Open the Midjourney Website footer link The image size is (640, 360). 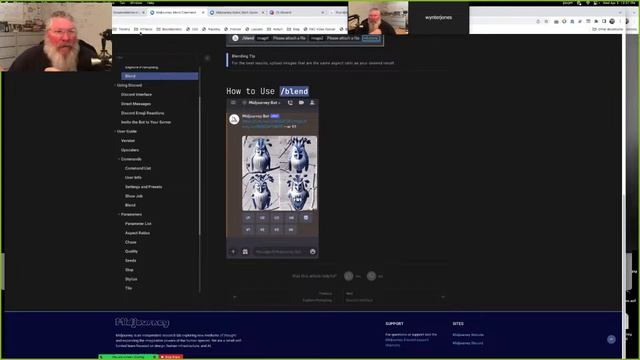point(468,335)
